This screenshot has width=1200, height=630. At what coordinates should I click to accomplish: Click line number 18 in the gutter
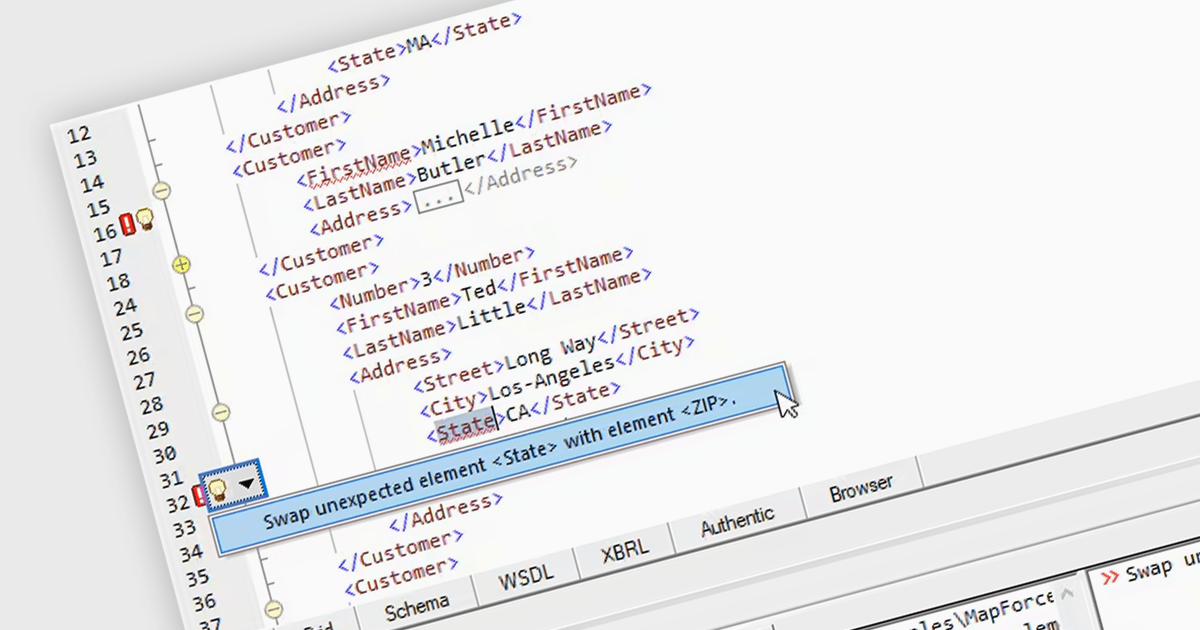point(117,282)
